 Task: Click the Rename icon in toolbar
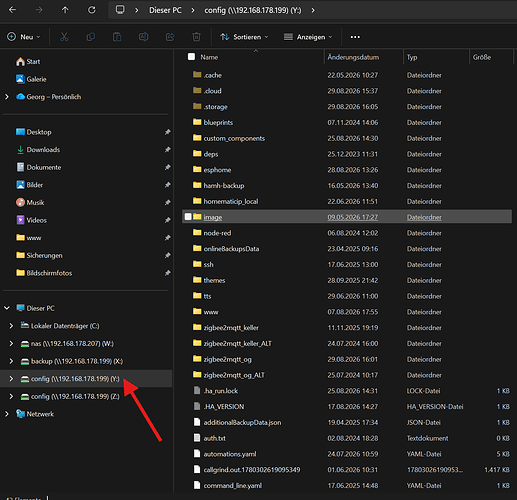[144, 37]
